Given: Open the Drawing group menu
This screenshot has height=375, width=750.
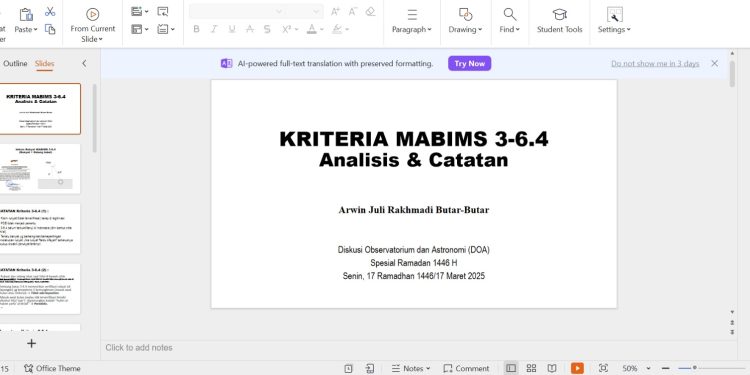Looking at the screenshot, I should click(465, 22).
